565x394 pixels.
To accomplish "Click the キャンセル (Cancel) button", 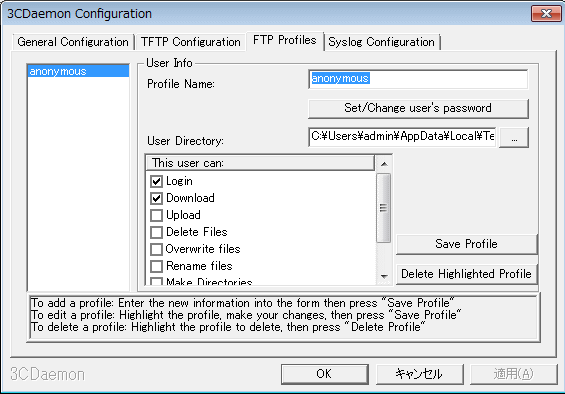I will click(419, 374).
